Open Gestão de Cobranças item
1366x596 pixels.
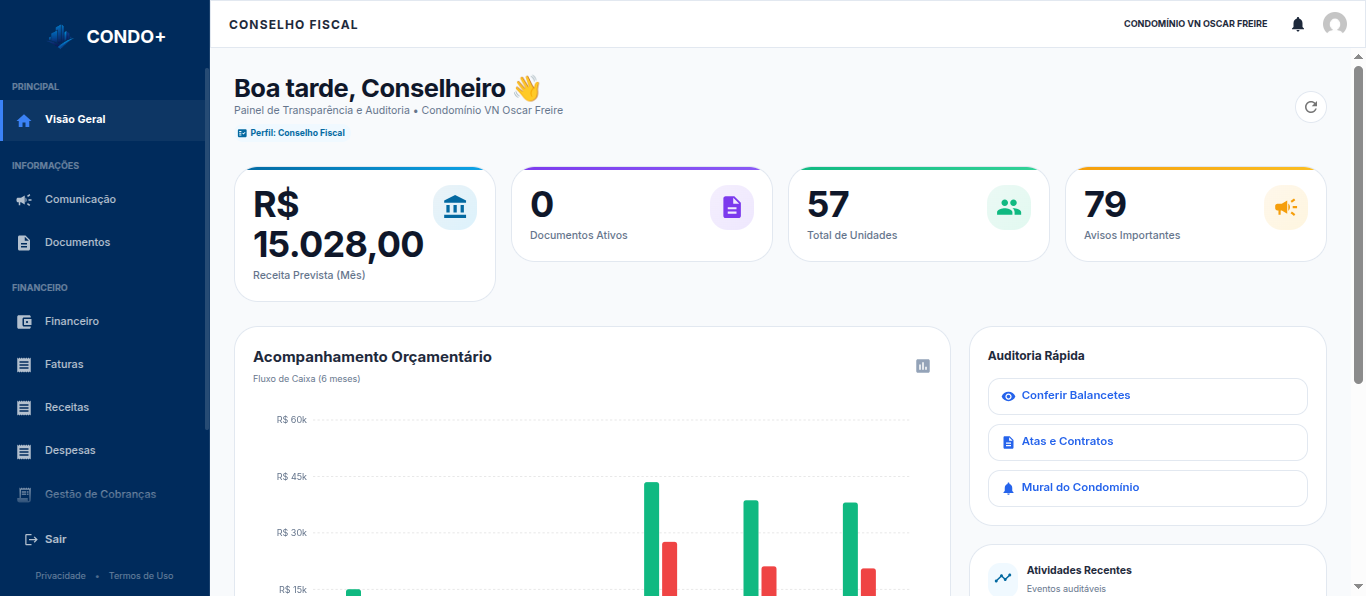(x=102, y=494)
